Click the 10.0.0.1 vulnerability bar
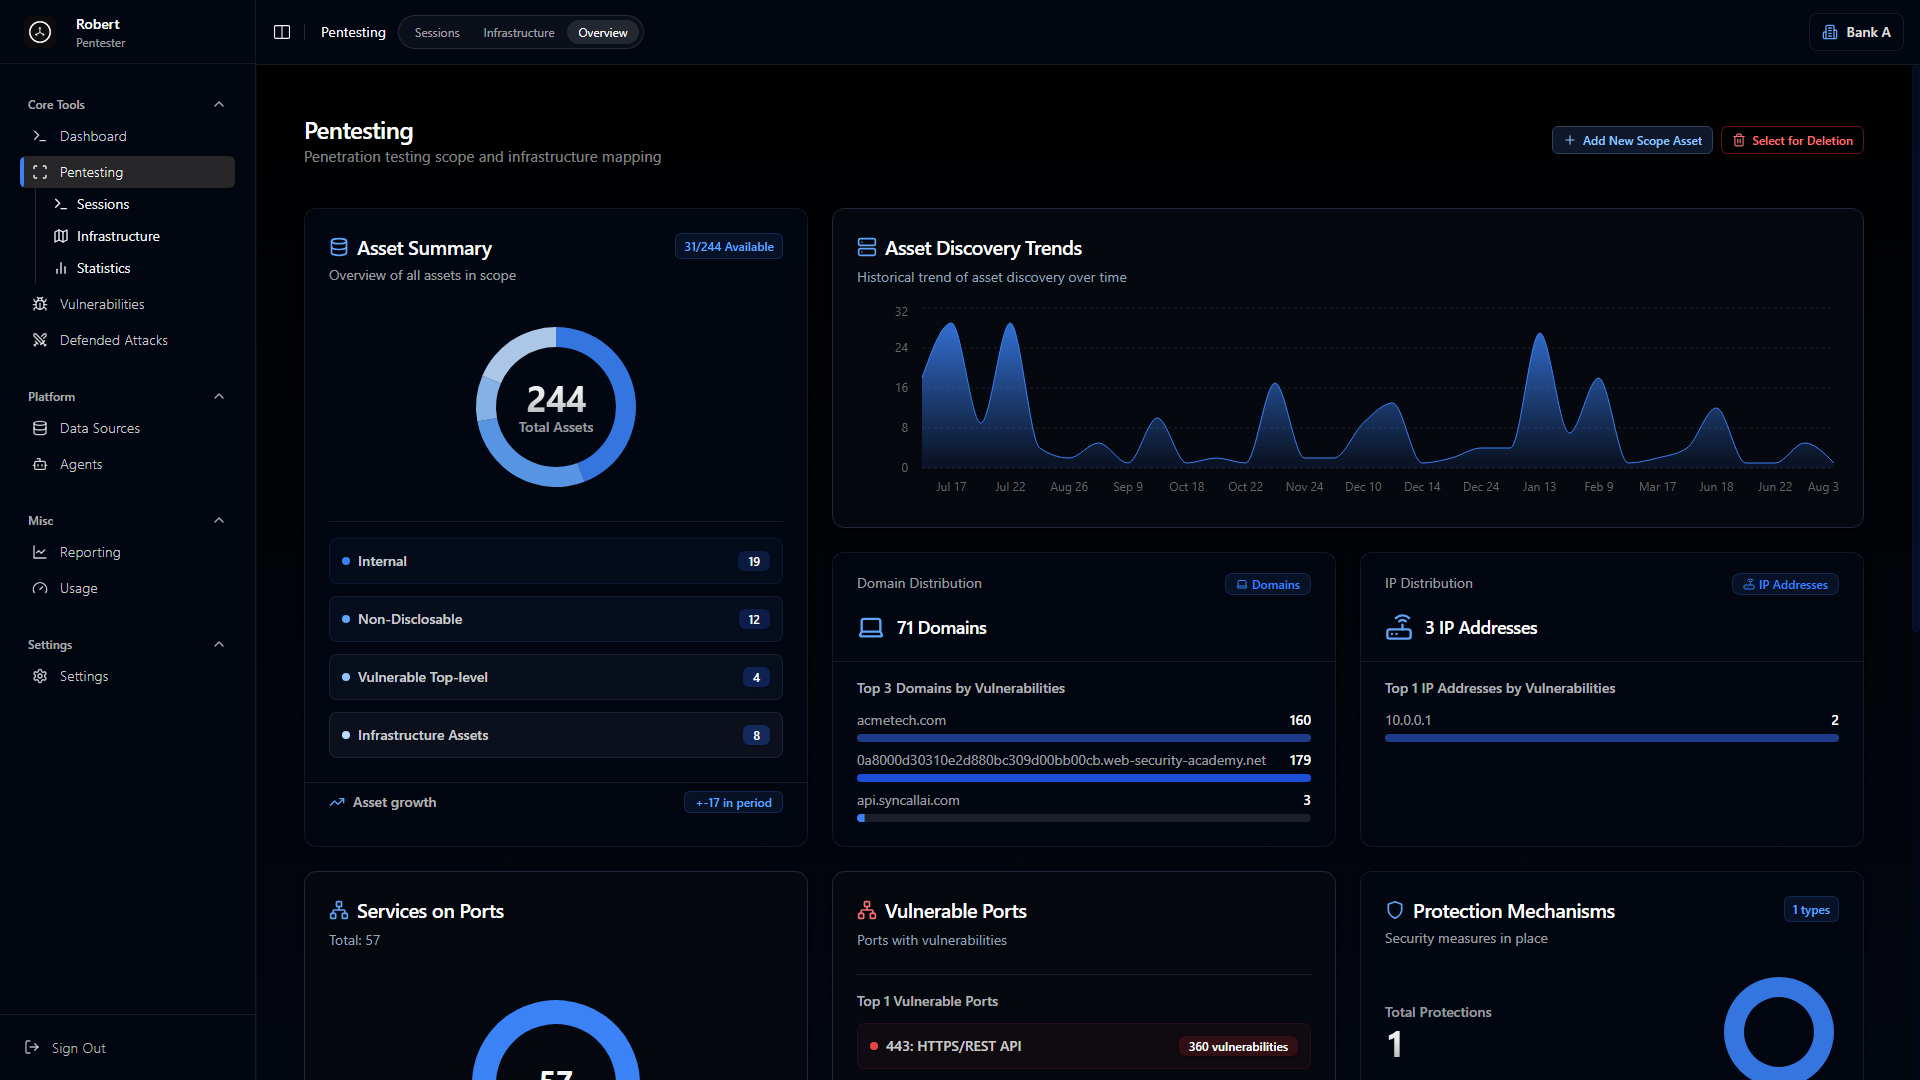Image resolution: width=1920 pixels, height=1080 pixels. [x=1612, y=738]
